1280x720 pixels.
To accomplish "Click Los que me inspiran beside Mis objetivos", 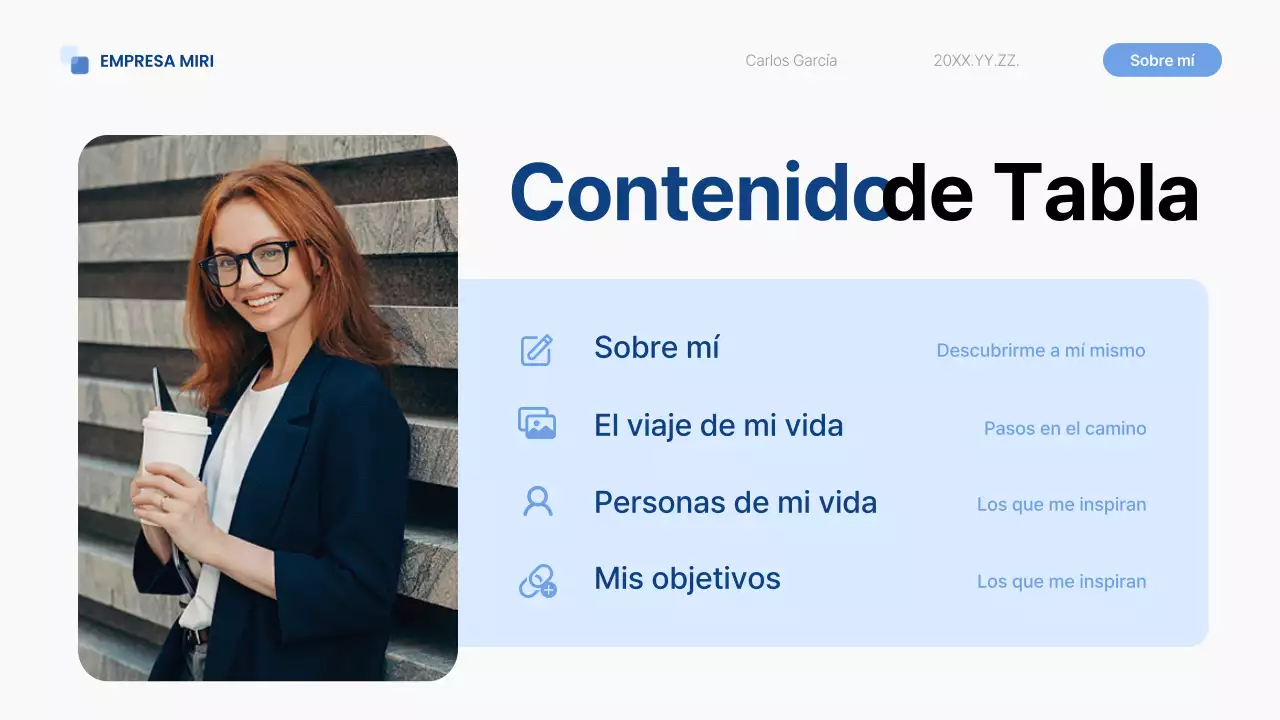I will coord(1062,582).
